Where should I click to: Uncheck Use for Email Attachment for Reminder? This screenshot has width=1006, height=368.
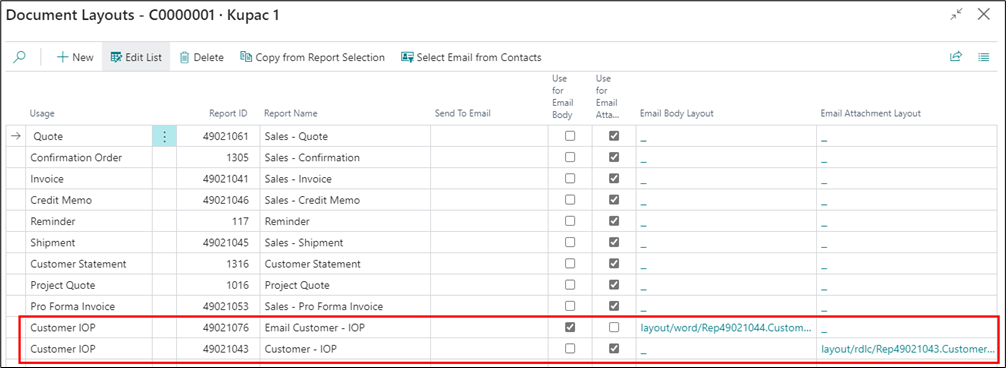614,221
